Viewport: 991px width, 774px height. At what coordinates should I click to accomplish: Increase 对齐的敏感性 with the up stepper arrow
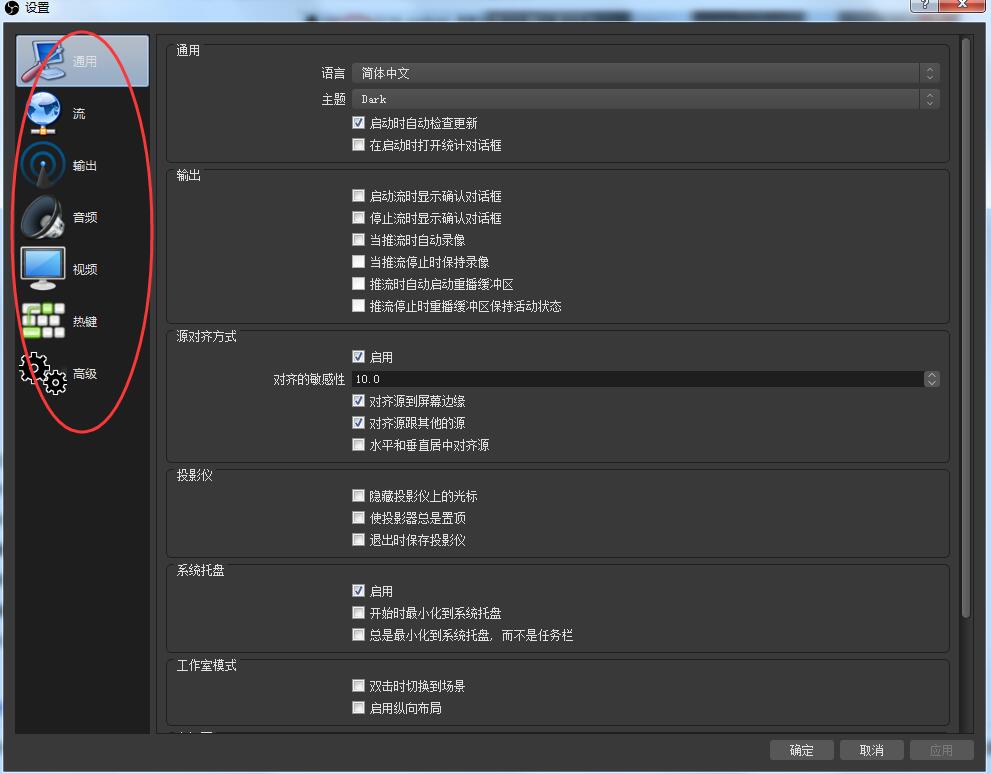pyautogui.click(x=931, y=375)
